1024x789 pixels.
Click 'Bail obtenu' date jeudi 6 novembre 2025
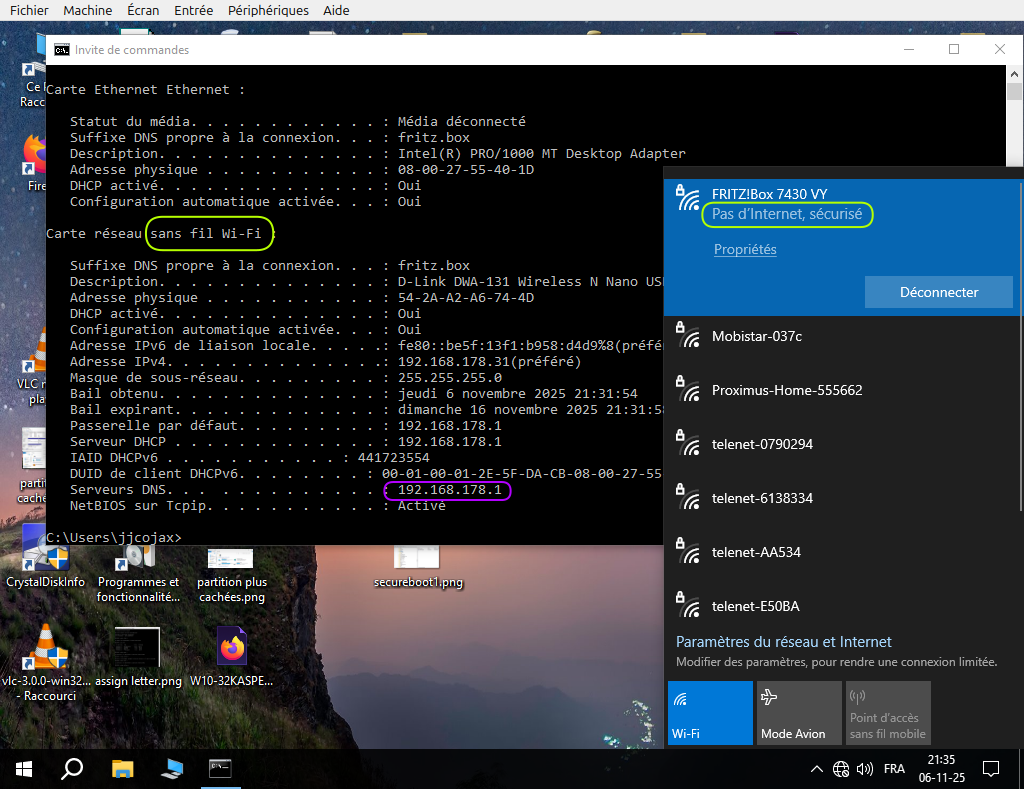pos(517,394)
